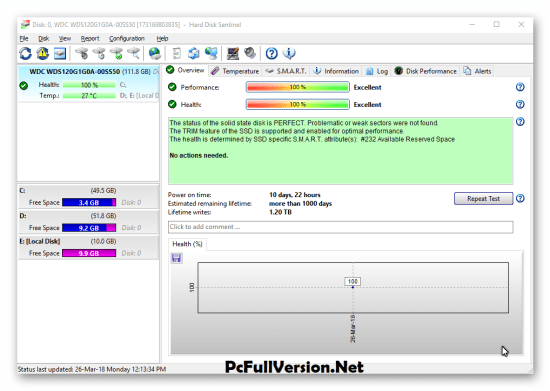Select the D: partition row (51.8 GB)
Screen dimensions: 550x391
[x=88, y=222]
